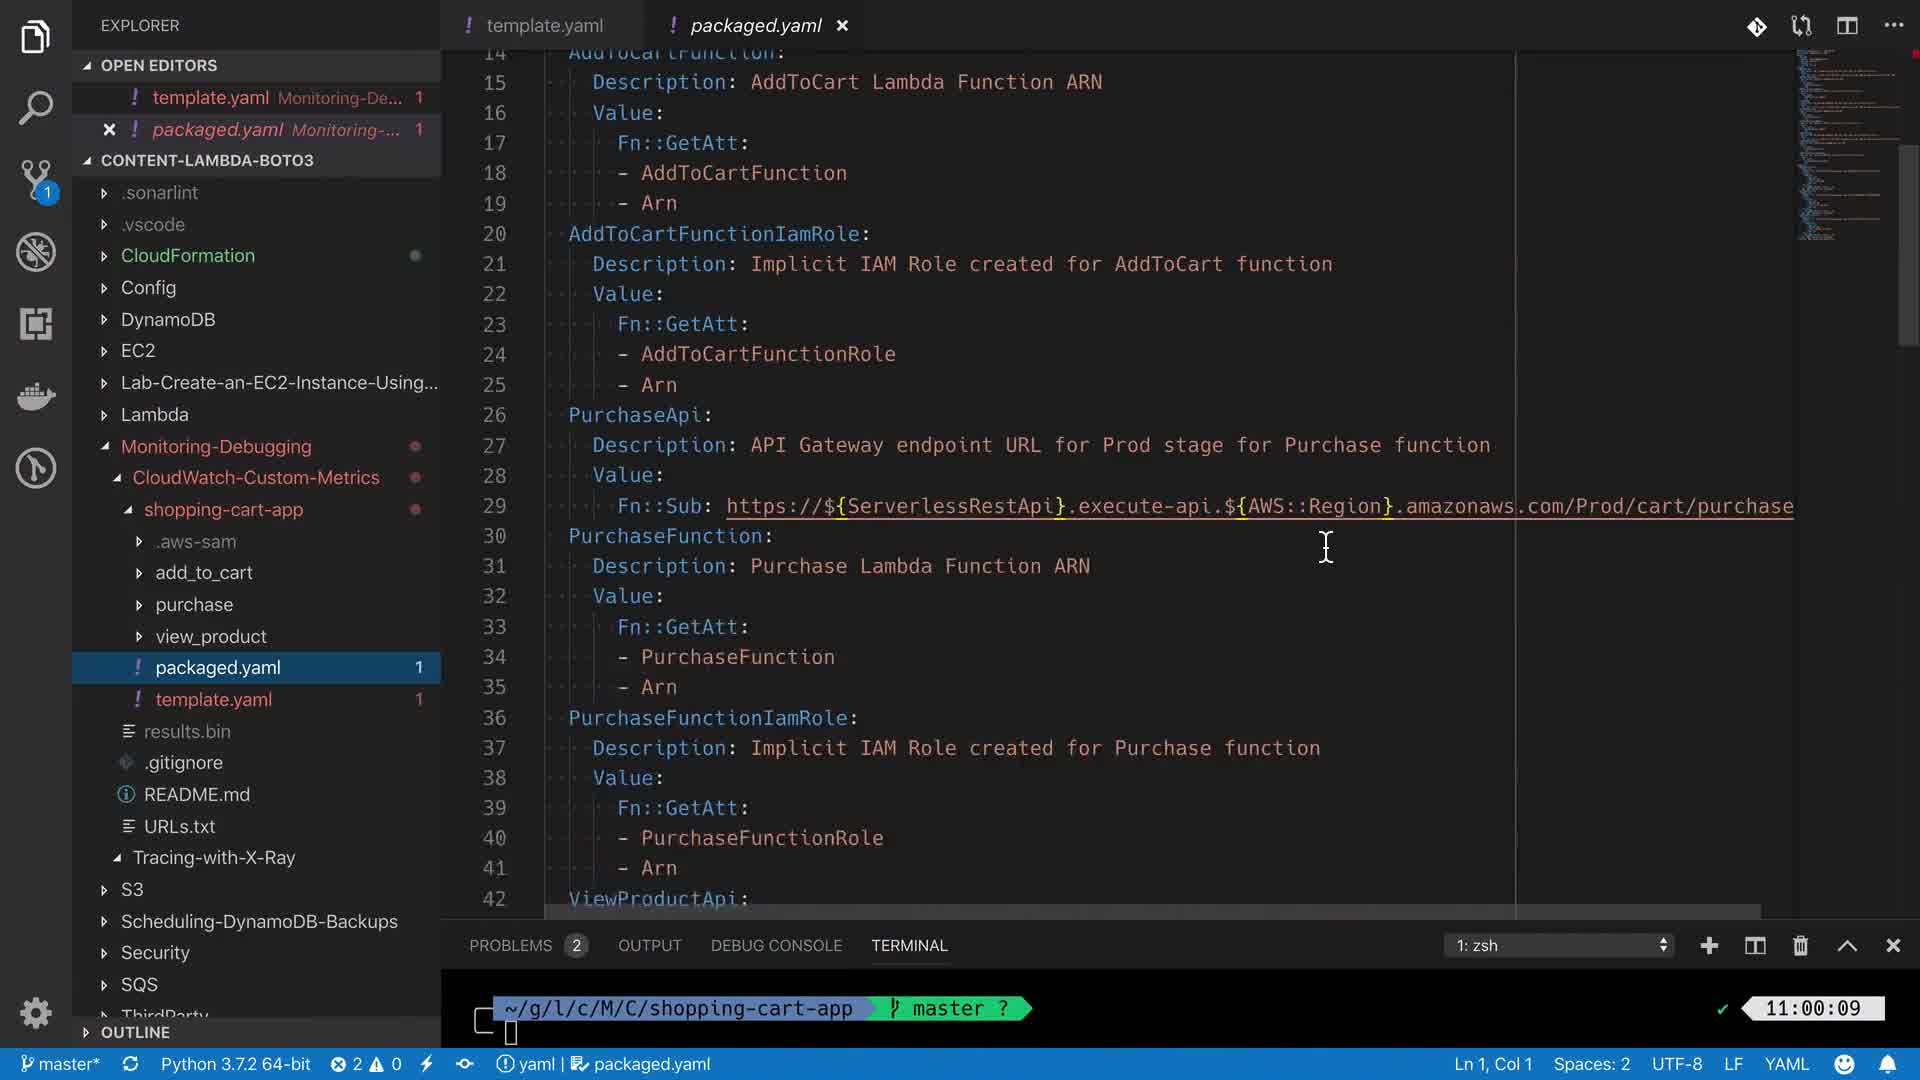1920x1080 pixels.
Task: Open notifications bell in status bar
Action: (x=1887, y=1064)
